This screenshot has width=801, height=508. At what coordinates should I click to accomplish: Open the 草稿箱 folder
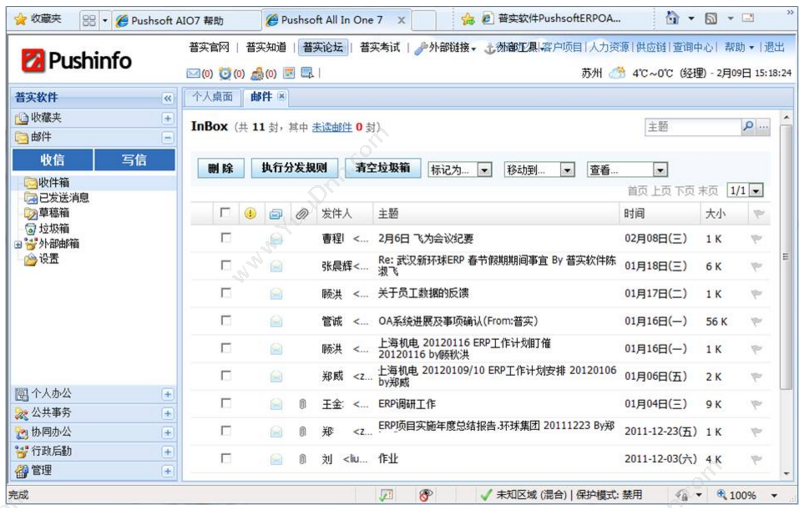[54, 213]
